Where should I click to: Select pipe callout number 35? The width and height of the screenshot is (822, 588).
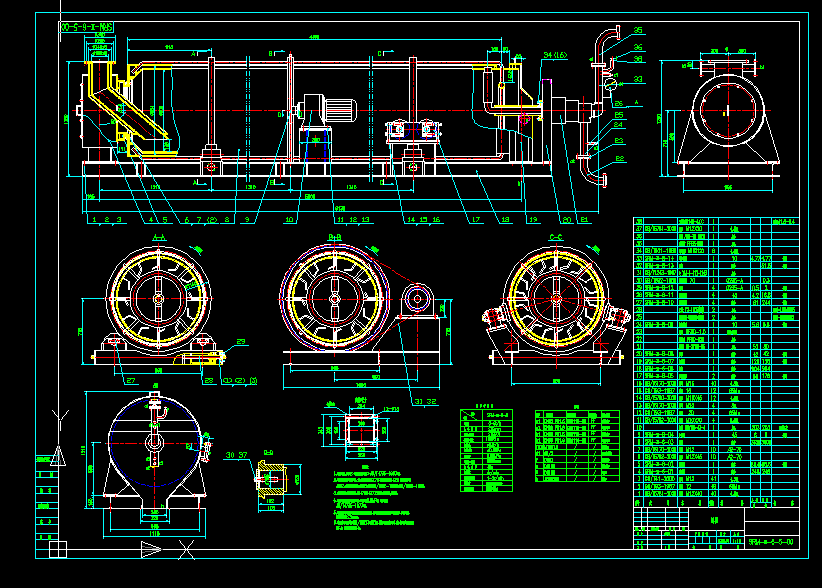[x=638, y=30]
